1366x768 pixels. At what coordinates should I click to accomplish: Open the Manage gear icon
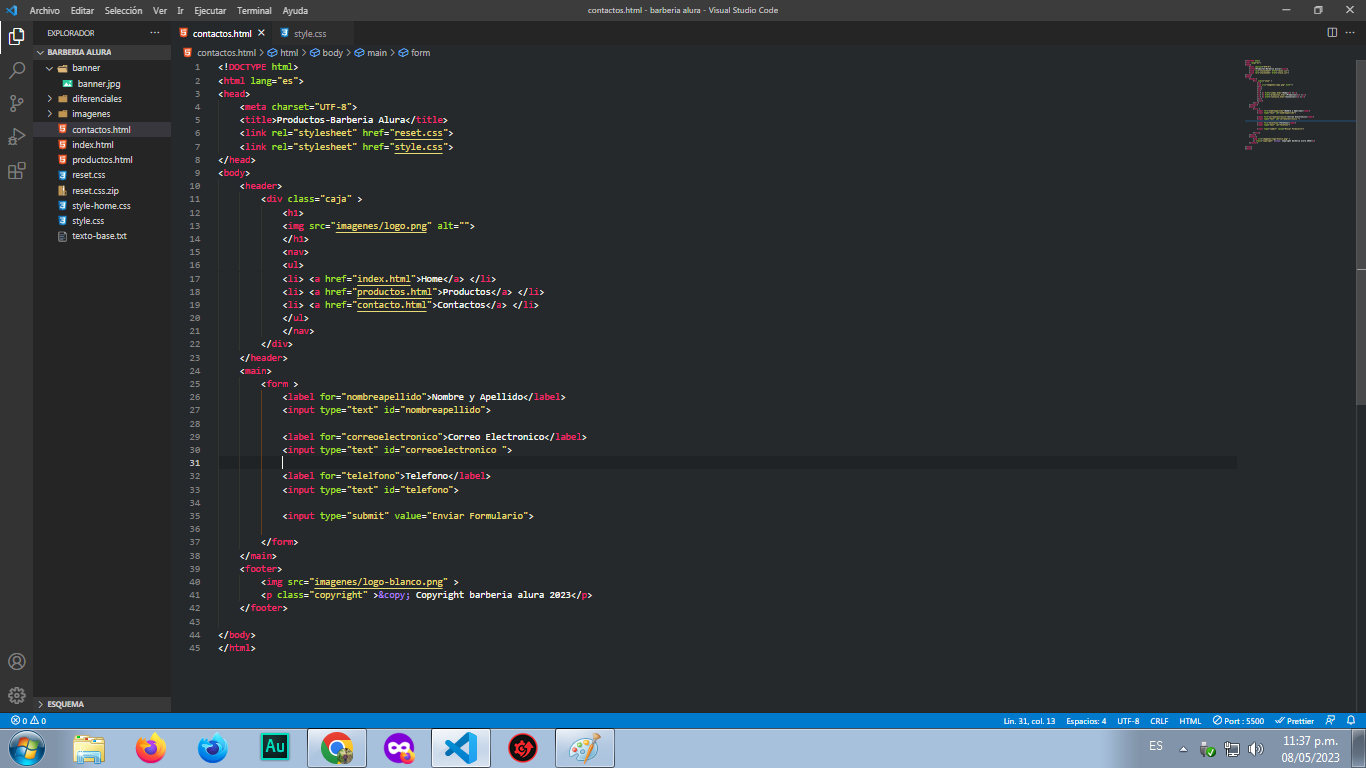(16, 695)
